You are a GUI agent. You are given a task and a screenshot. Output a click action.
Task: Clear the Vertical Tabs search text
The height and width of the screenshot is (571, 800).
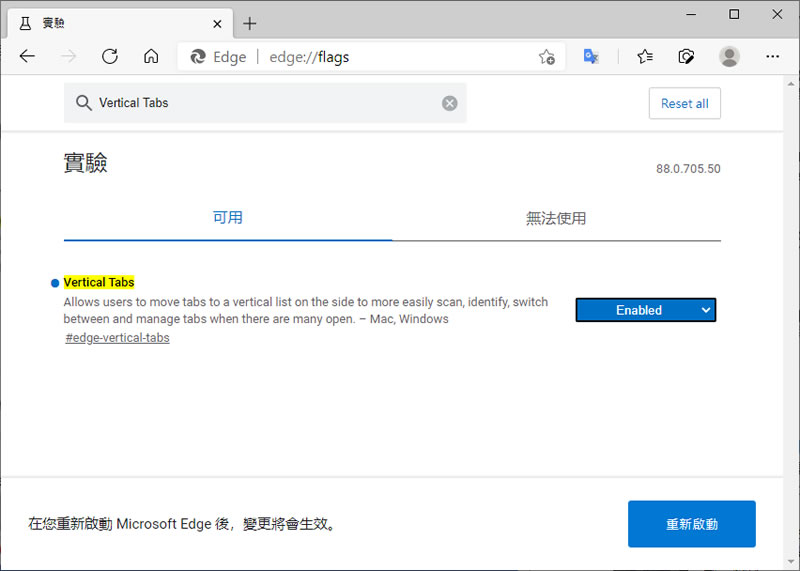(449, 103)
